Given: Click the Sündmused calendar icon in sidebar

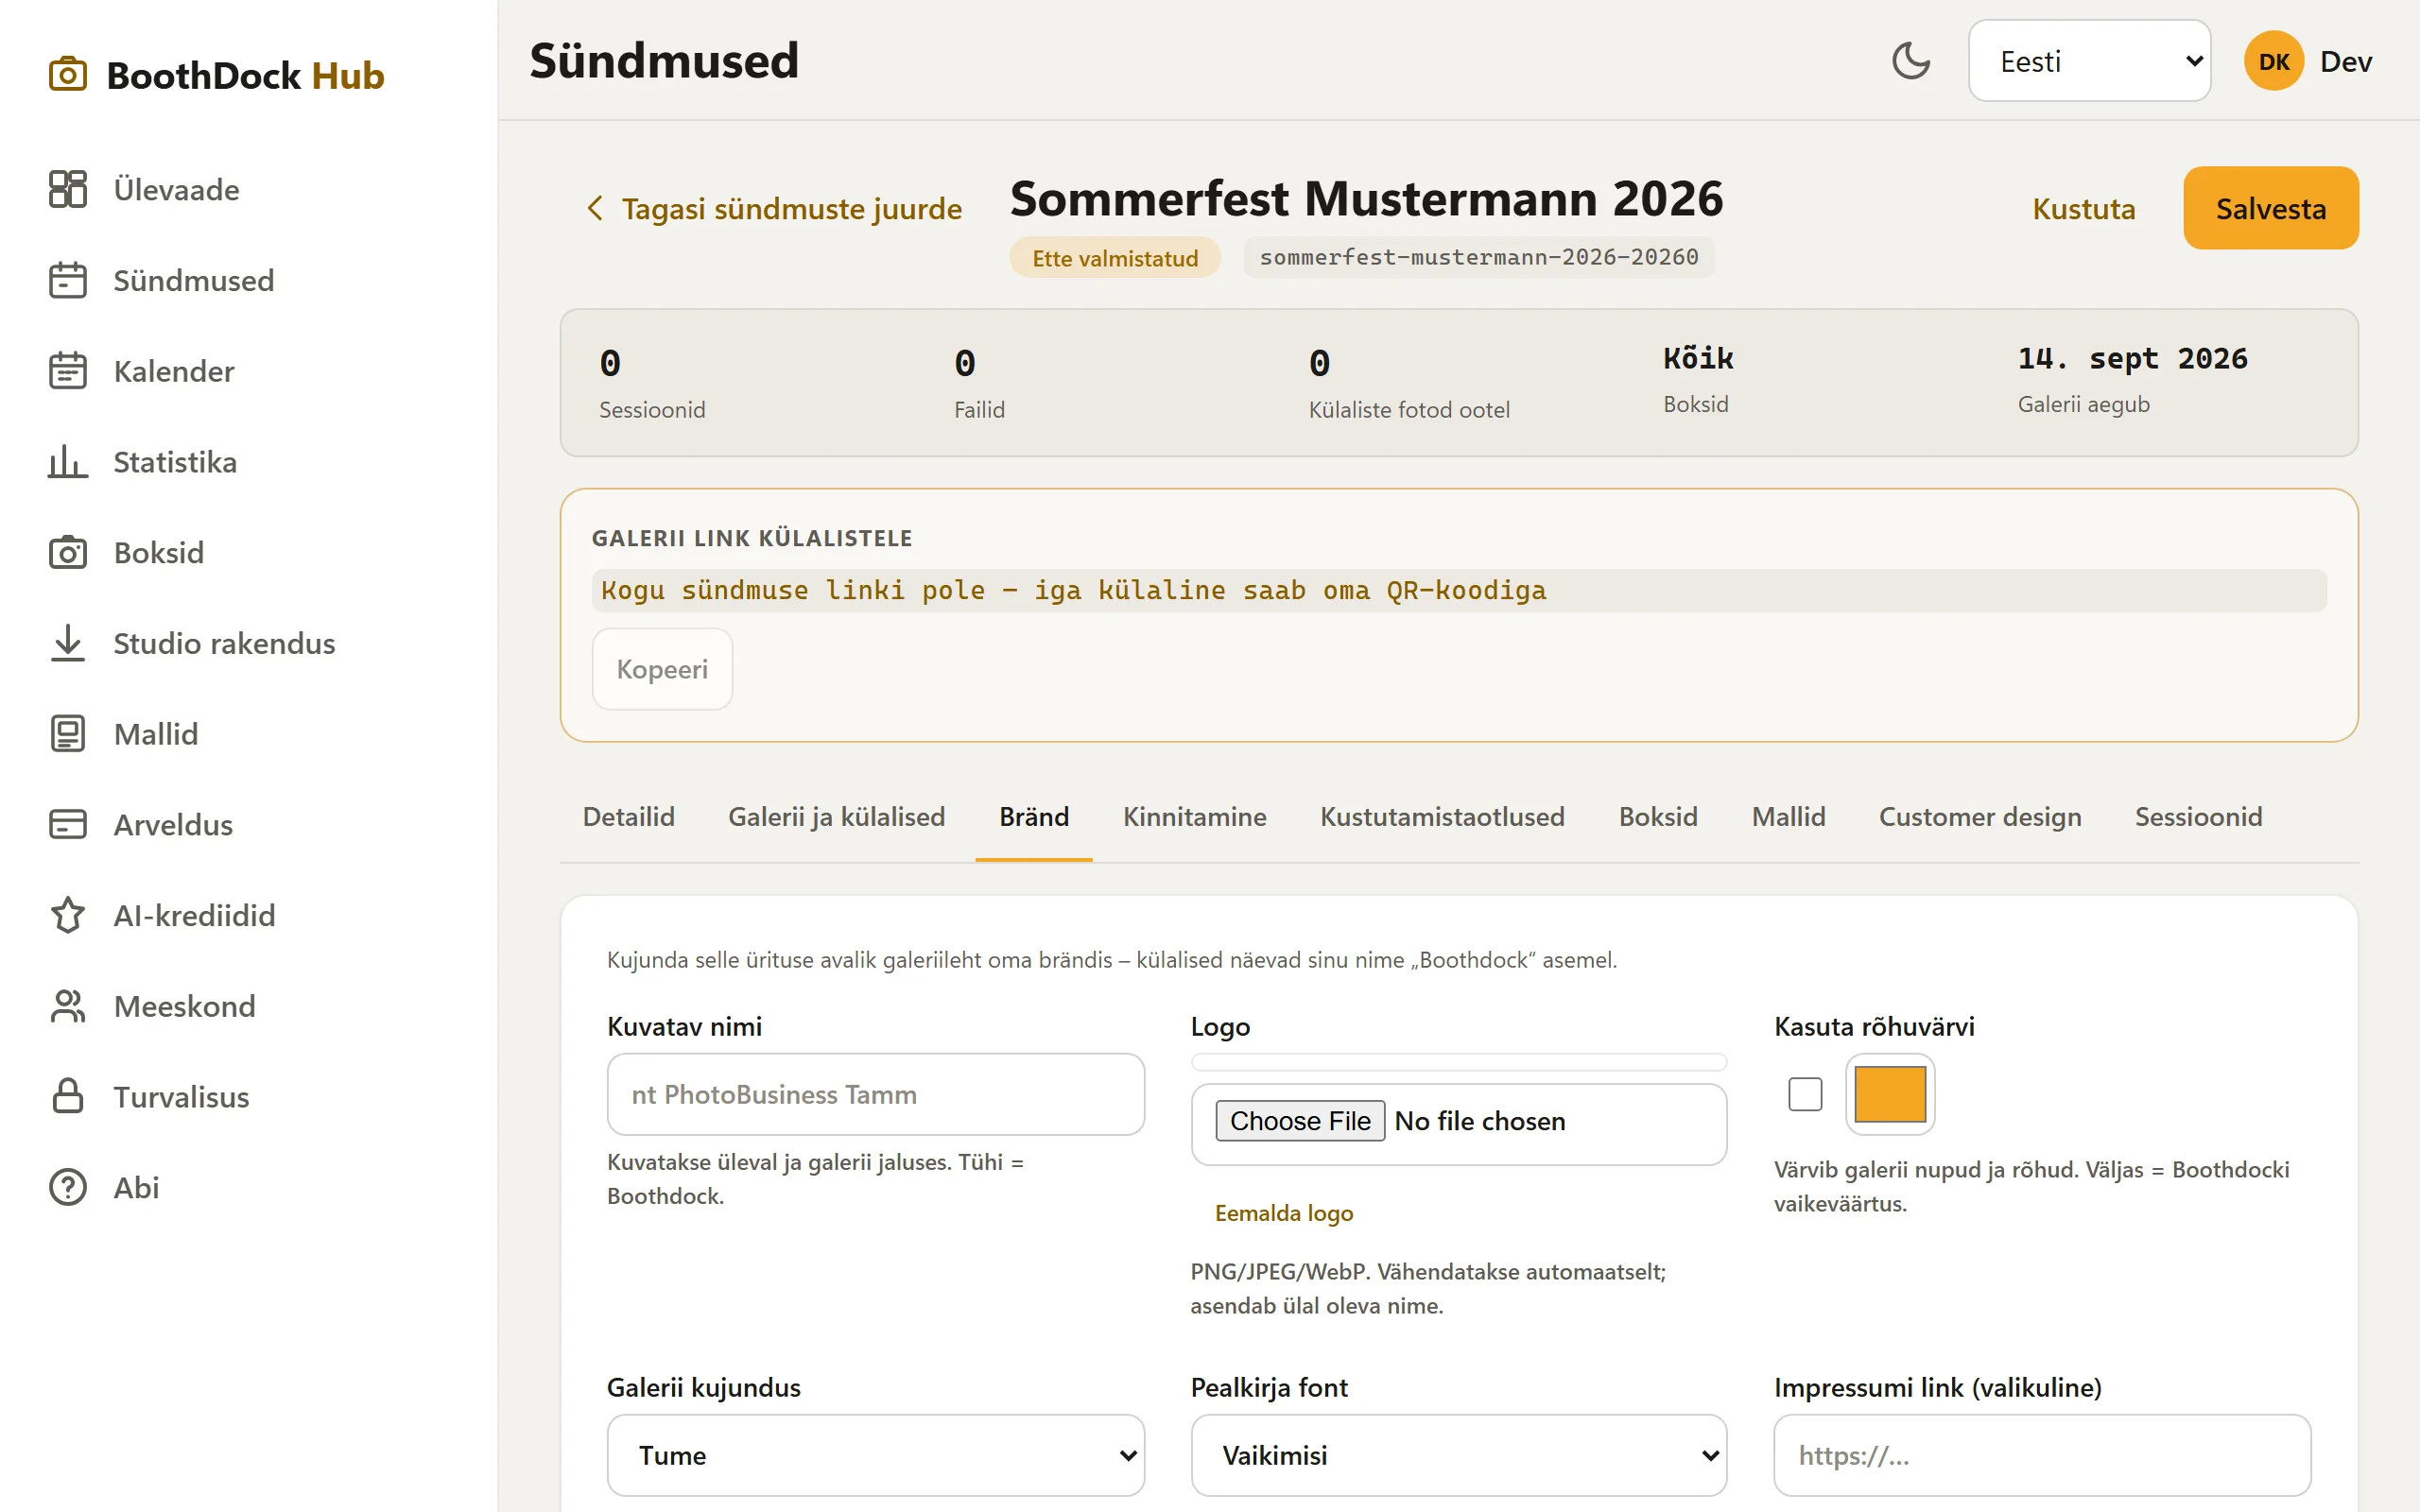Looking at the screenshot, I should [68, 280].
